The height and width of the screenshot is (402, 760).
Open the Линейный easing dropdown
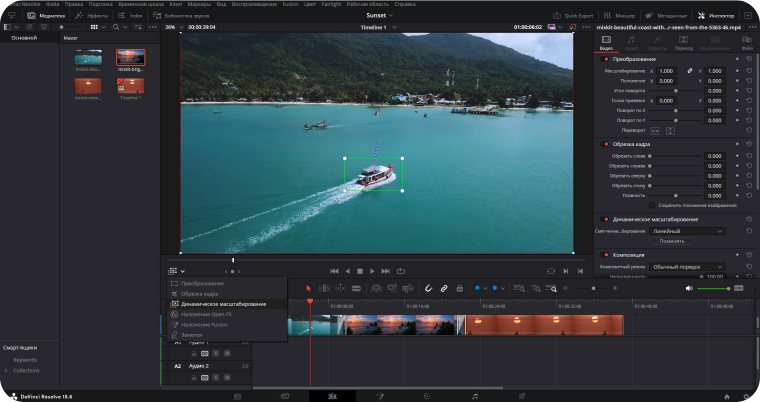pos(689,231)
